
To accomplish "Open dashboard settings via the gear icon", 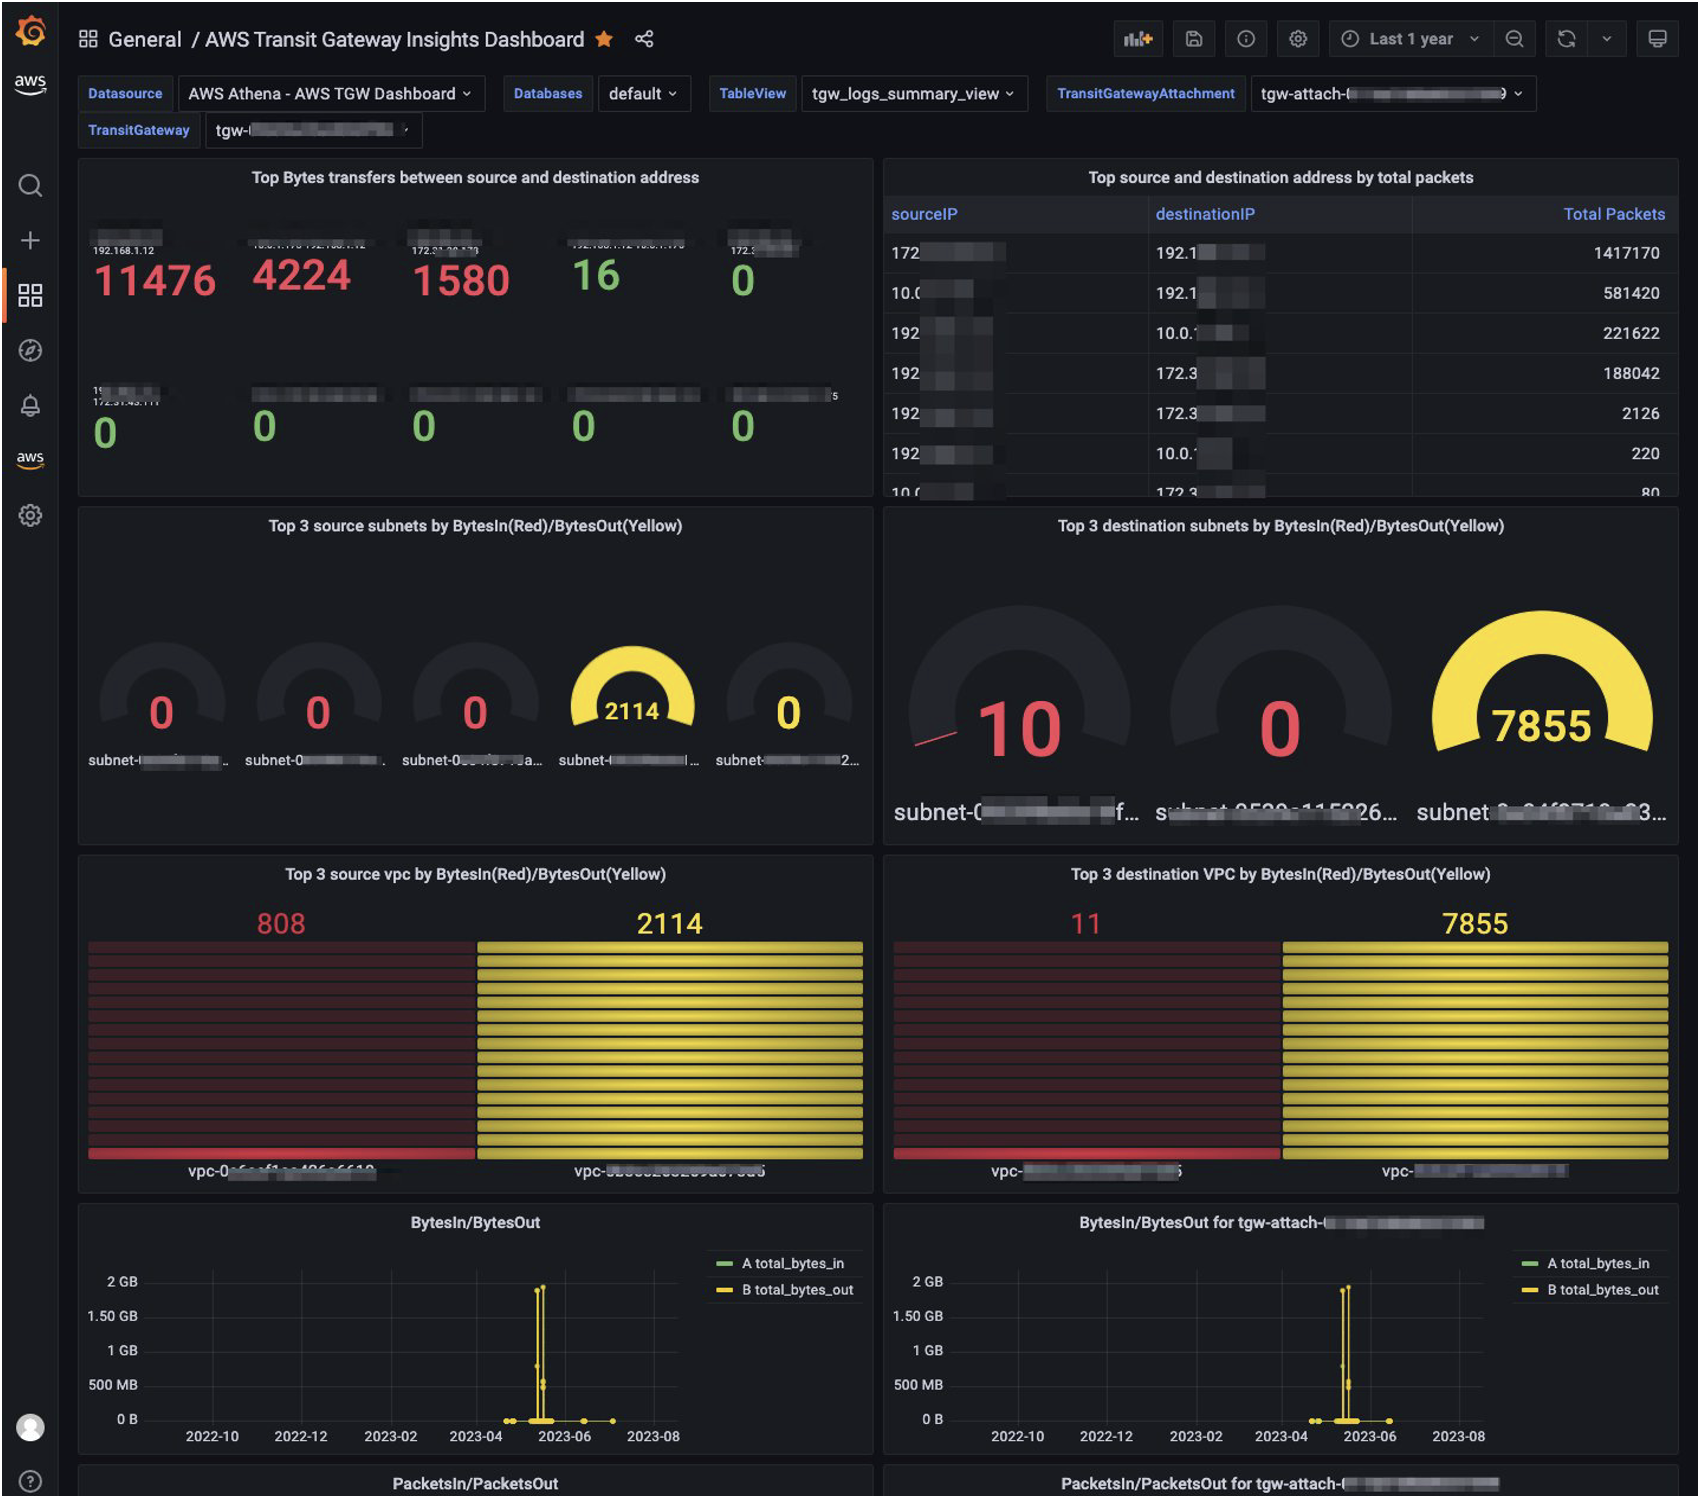I will 1298,39.
